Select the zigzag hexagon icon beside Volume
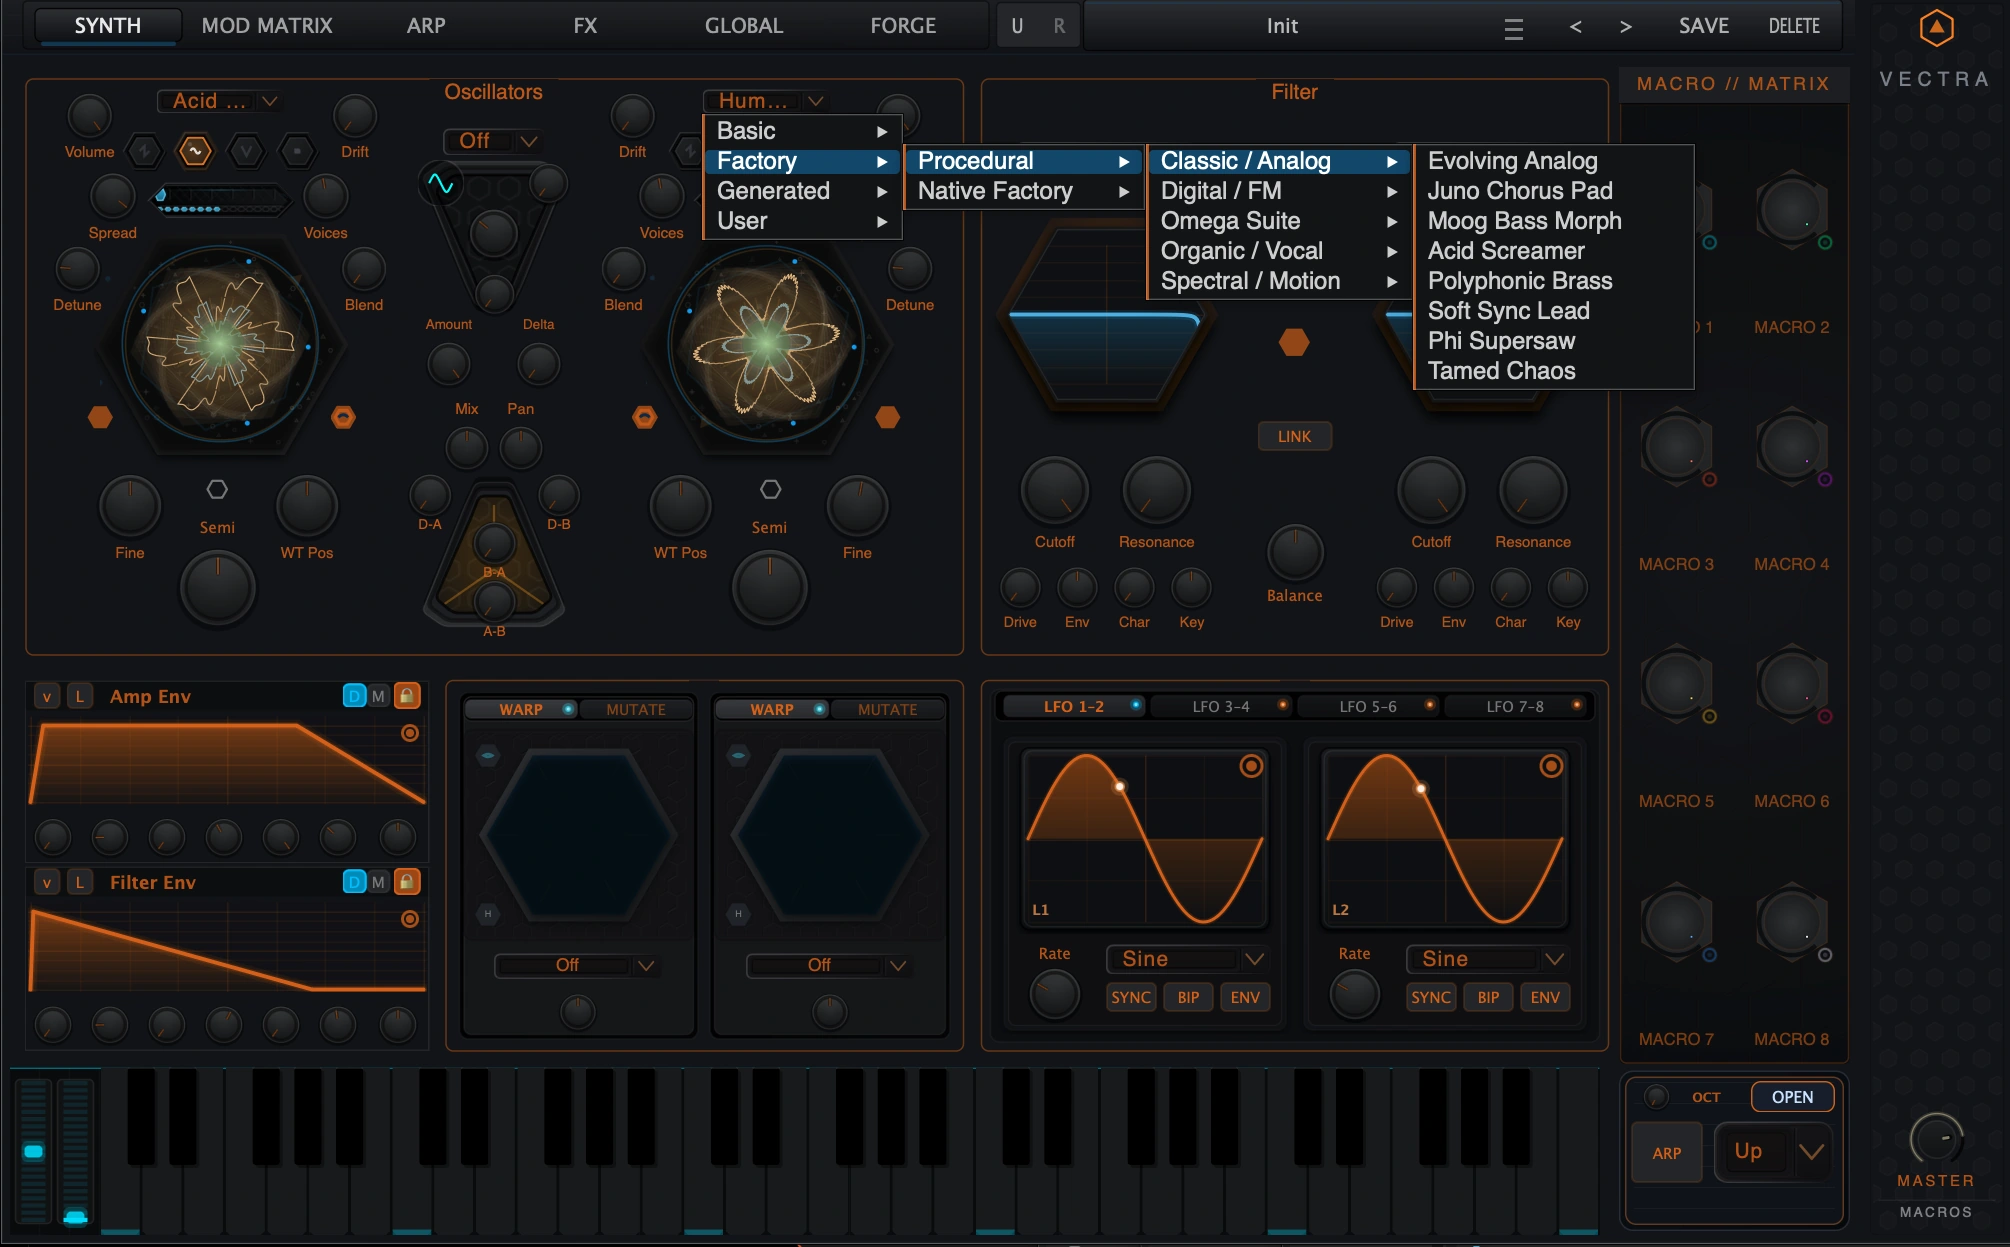Viewport: 2010px width, 1247px height. point(144,151)
